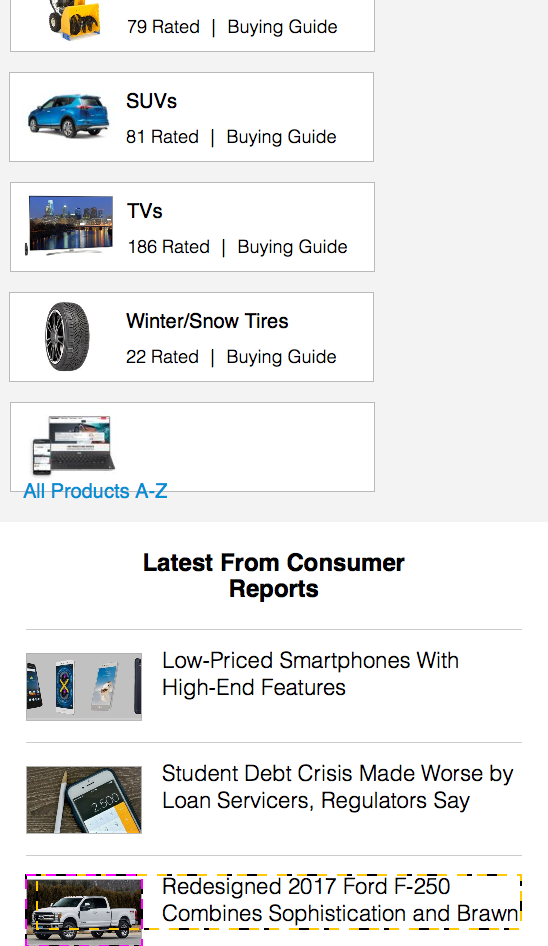Open the TVs category heading
548x946 pixels.
(x=145, y=211)
